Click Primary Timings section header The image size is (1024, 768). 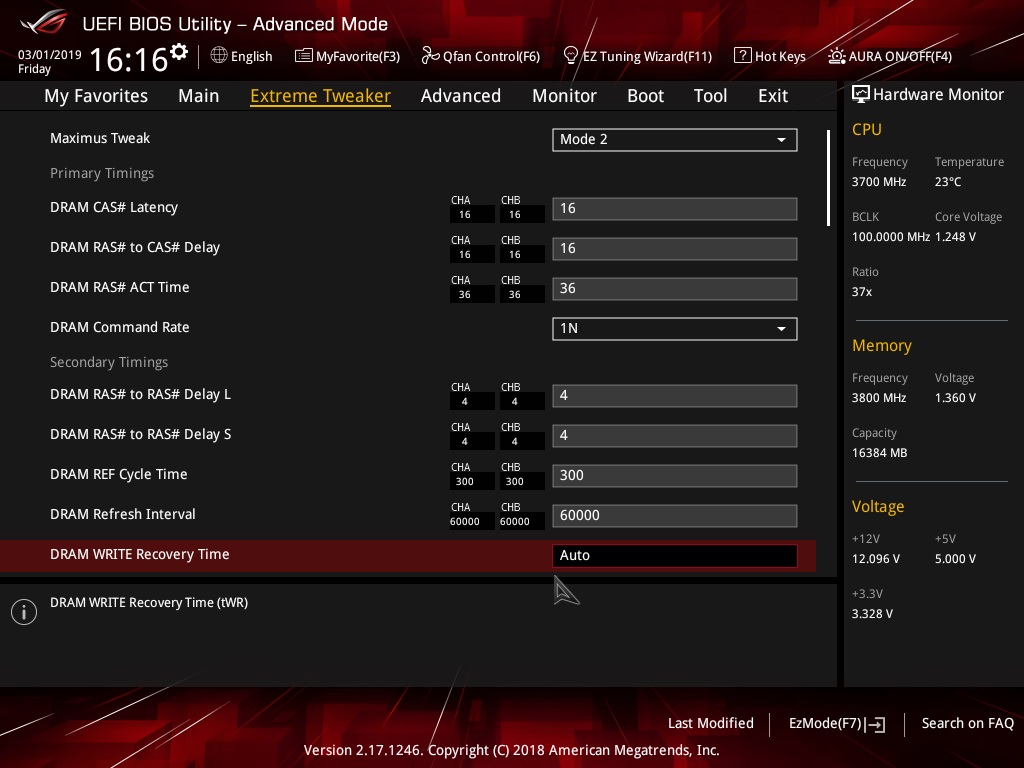tap(102, 173)
